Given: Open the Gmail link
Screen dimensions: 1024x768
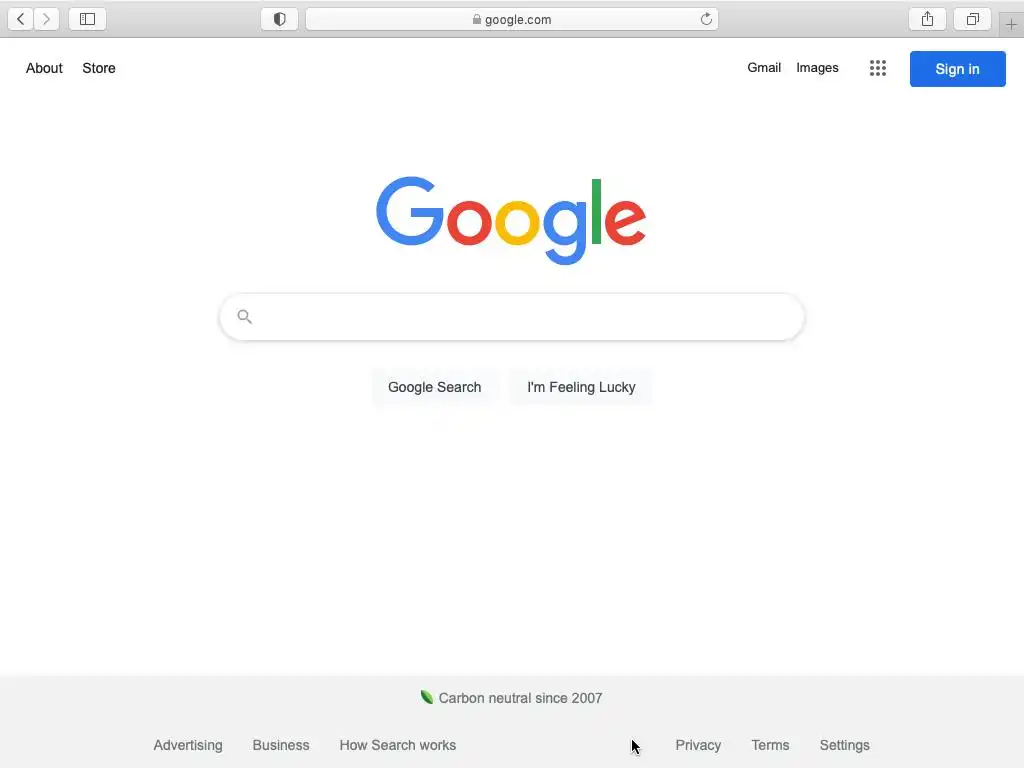Looking at the screenshot, I should [x=764, y=68].
